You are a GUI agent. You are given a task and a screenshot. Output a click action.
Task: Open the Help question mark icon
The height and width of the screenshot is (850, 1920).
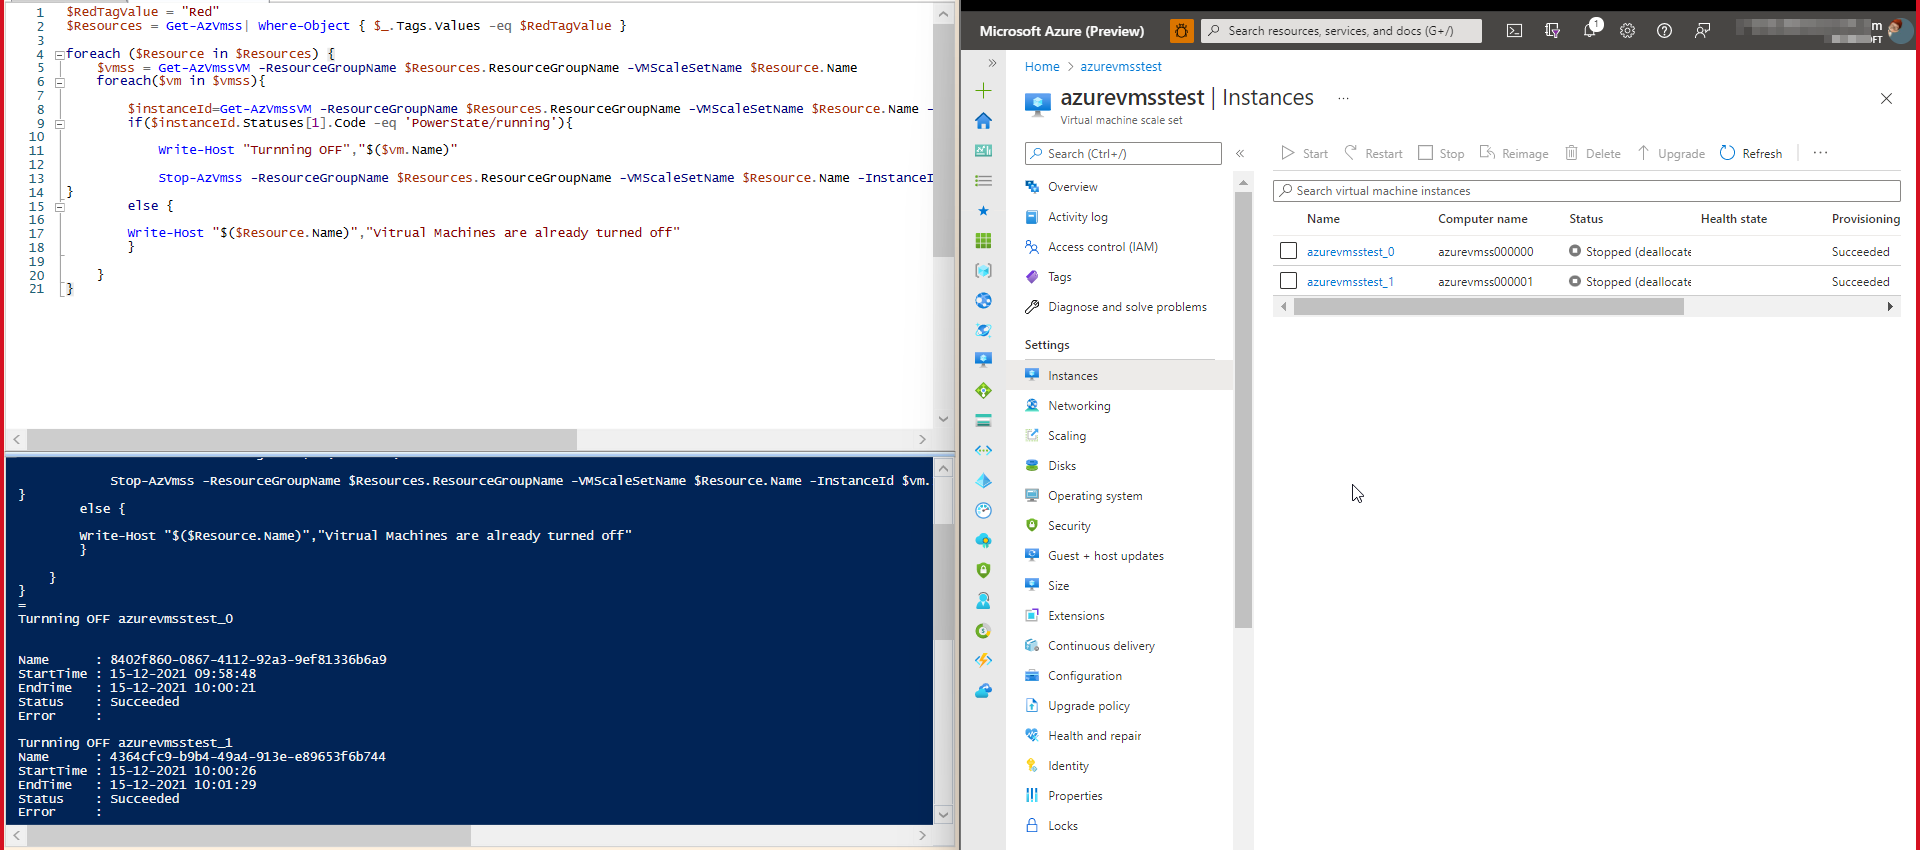1665,31
